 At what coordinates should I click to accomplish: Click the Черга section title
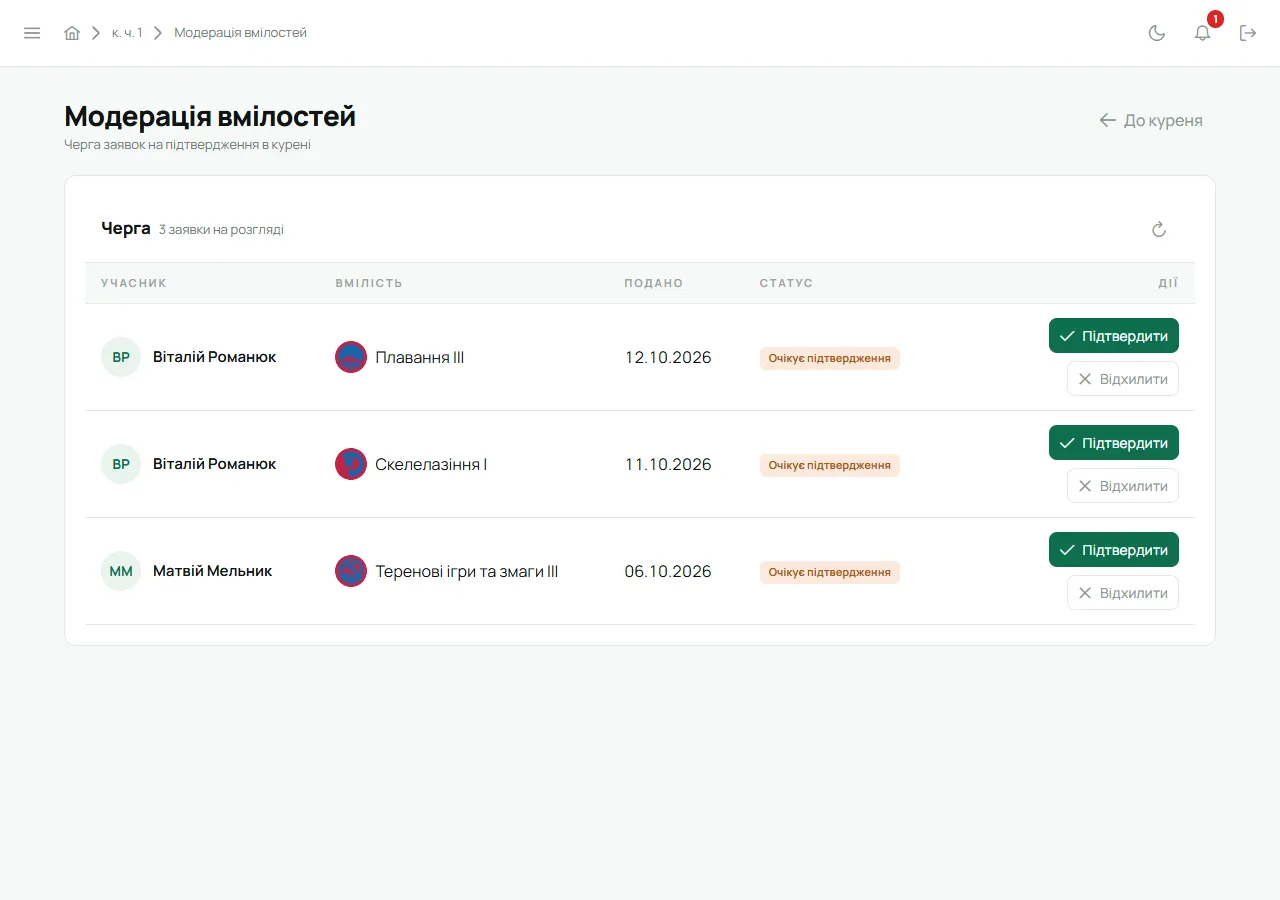126,228
